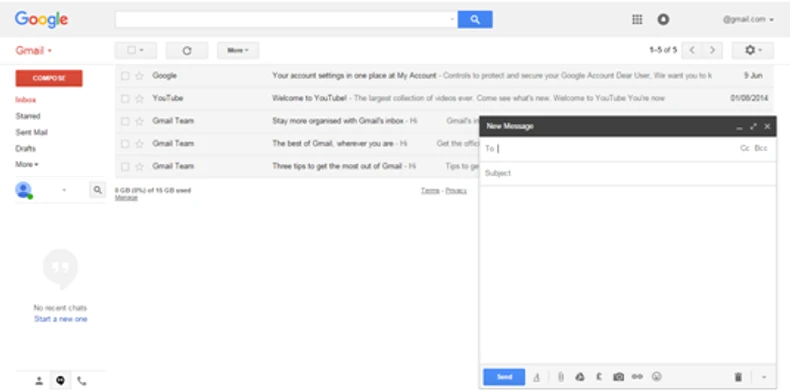The image size is (790, 392).
Task: Click the insert photo camera icon
Action: click(618, 377)
